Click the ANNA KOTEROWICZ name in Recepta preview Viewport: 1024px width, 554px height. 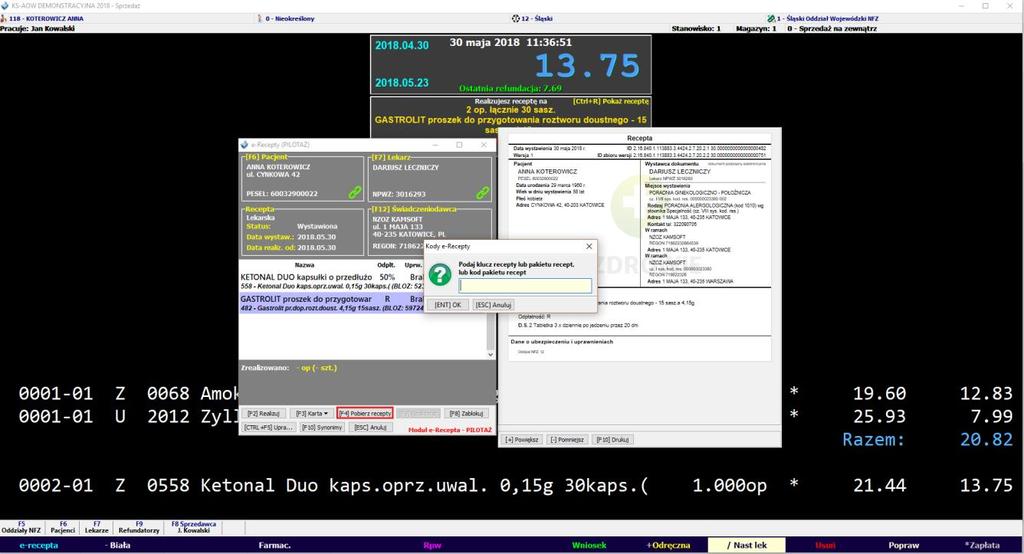pyautogui.click(x=547, y=171)
